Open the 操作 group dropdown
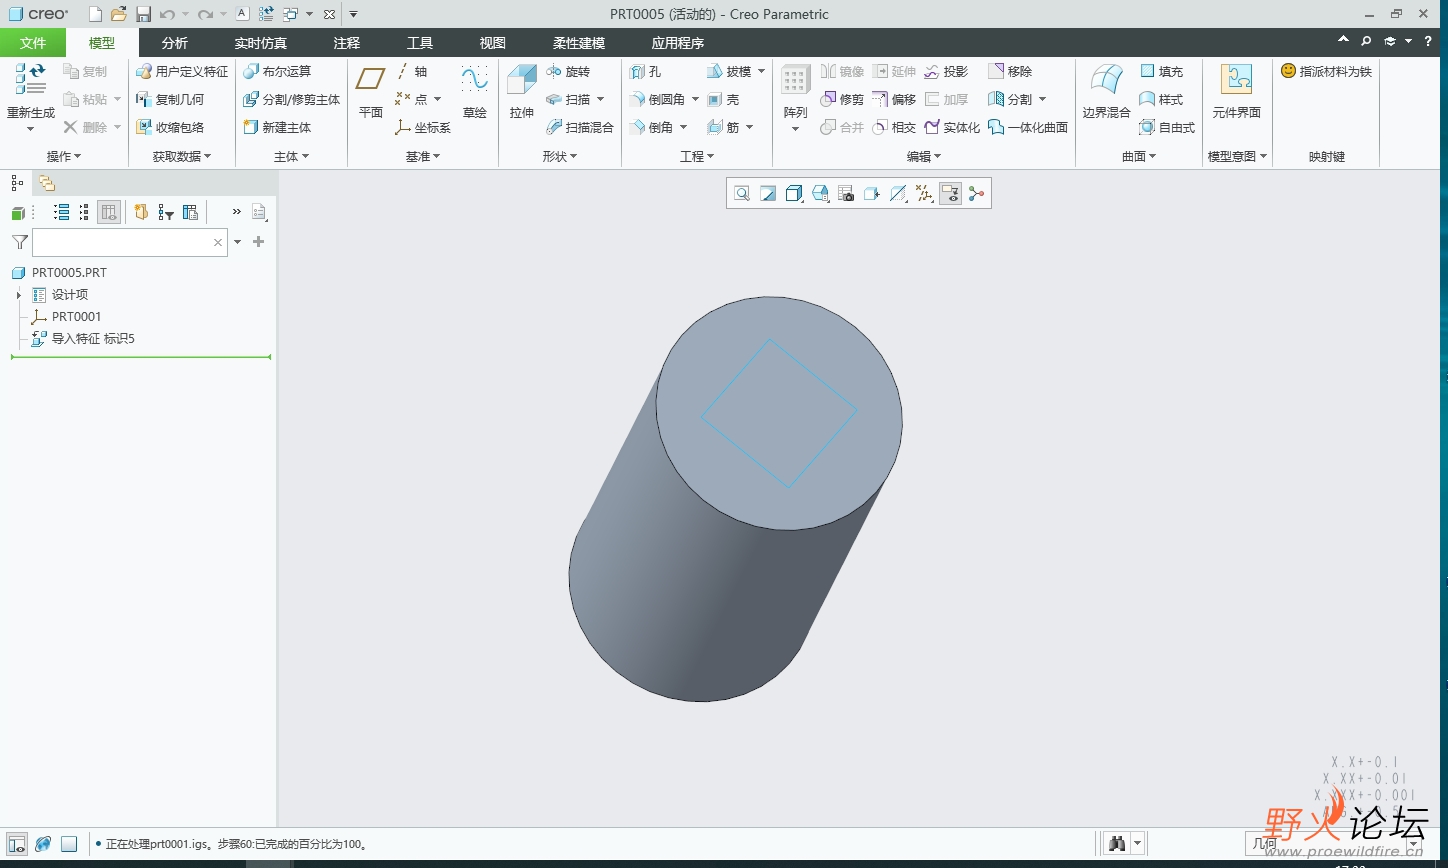The width and height of the screenshot is (1448, 868). (64, 157)
